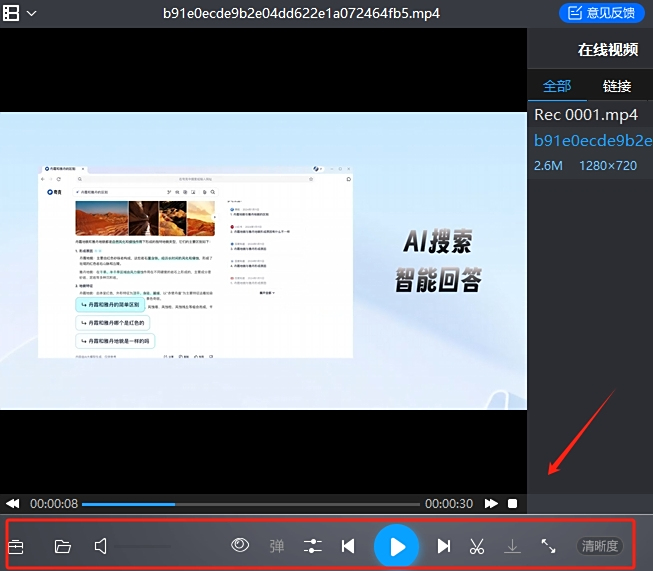Skip to the previous video

pyautogui.click(x=348, y=546)
